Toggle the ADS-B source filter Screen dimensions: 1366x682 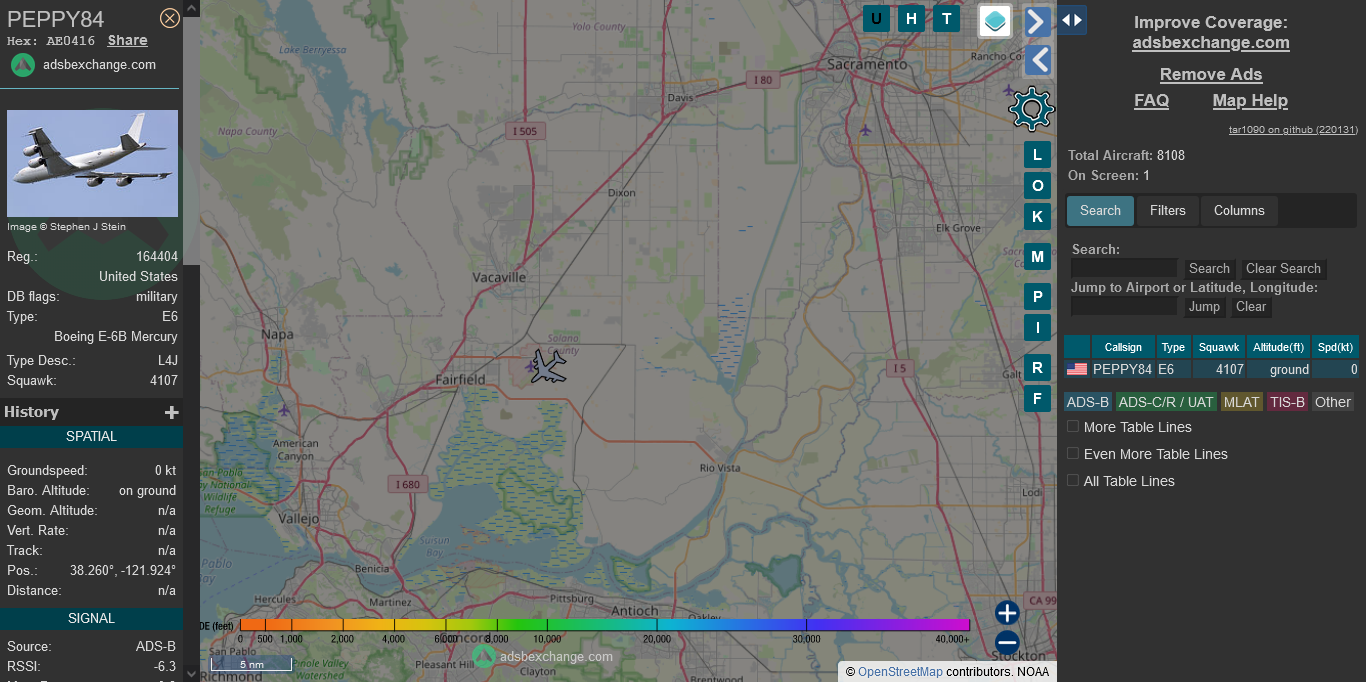(x=1088, y=402)
